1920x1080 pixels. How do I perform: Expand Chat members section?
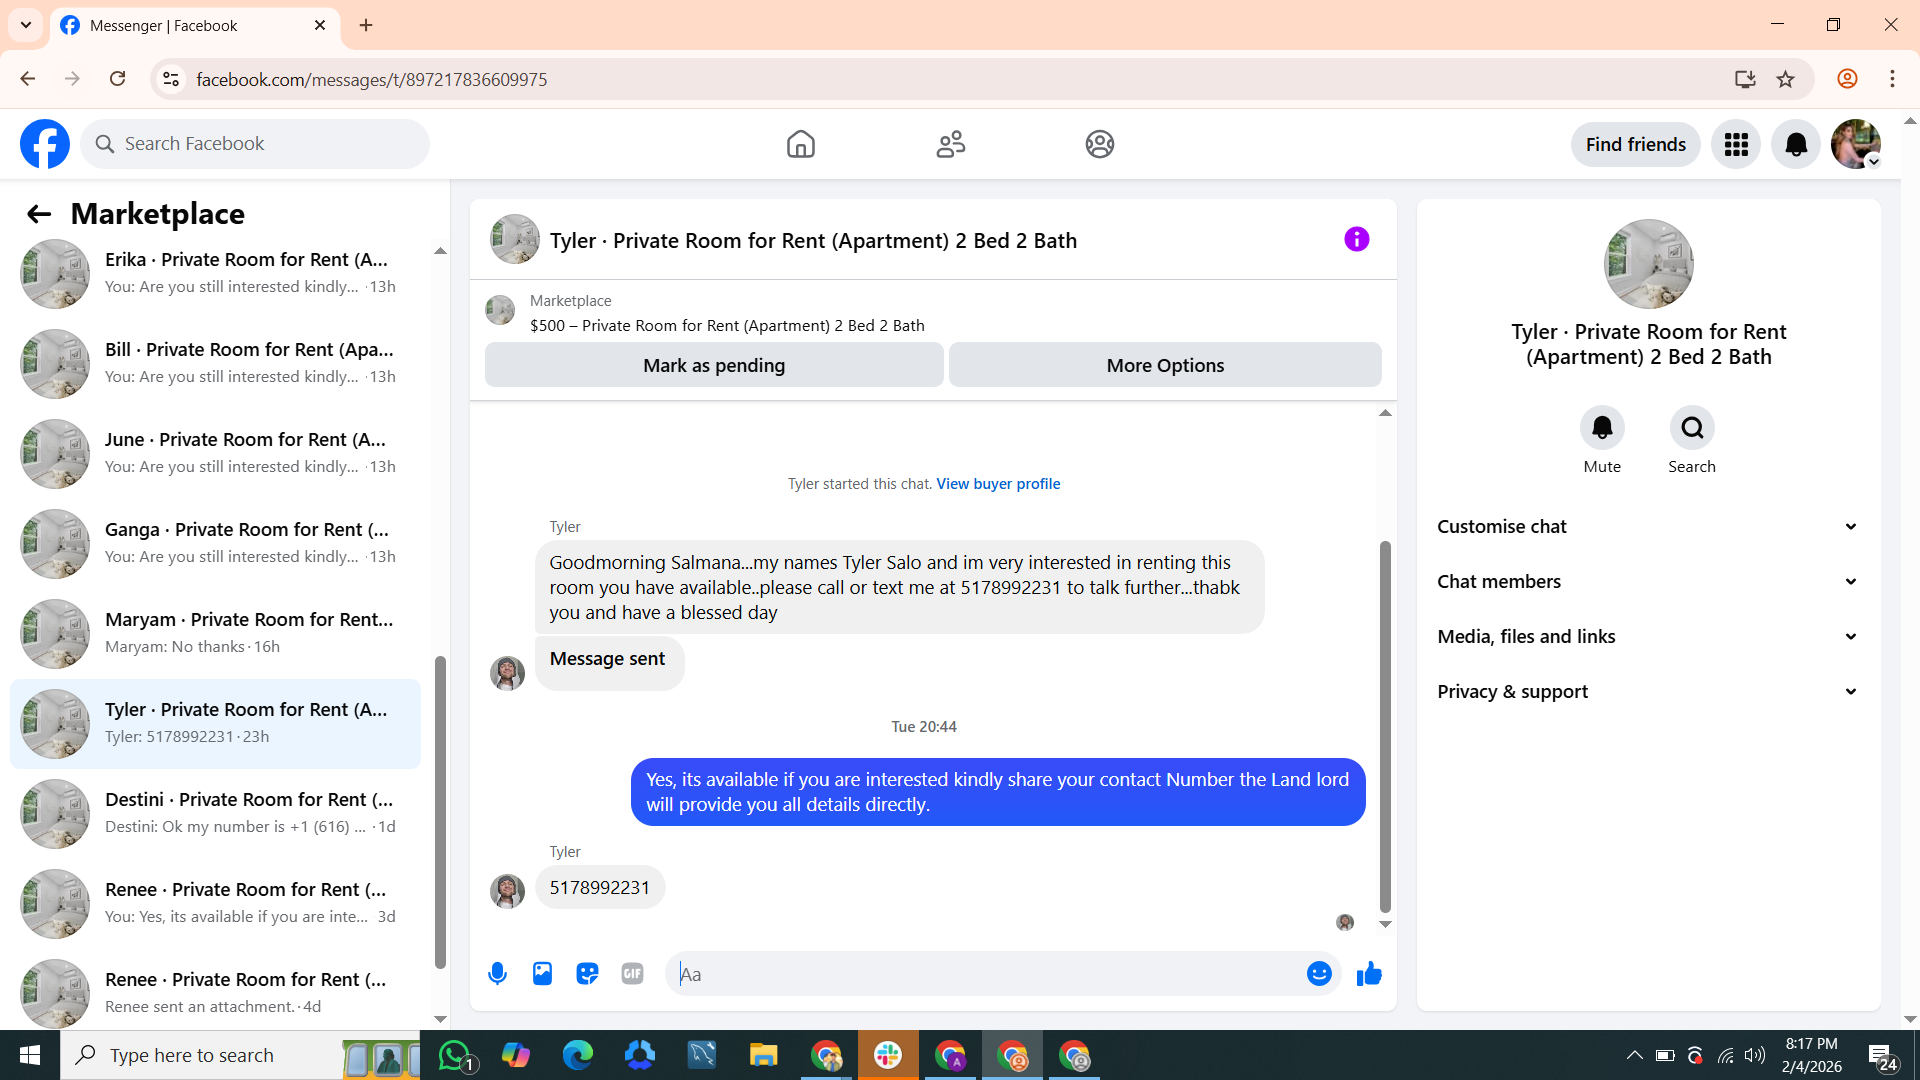1648,582
